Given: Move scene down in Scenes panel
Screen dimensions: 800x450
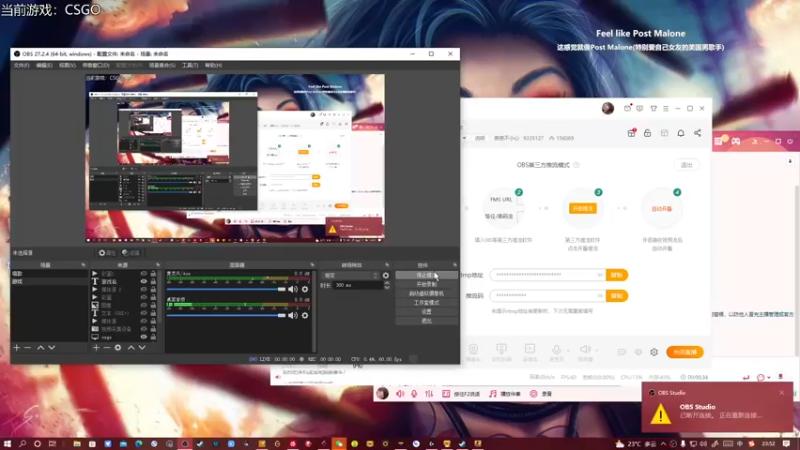Looking at the screenshot, I should click(x=52, y=347).
